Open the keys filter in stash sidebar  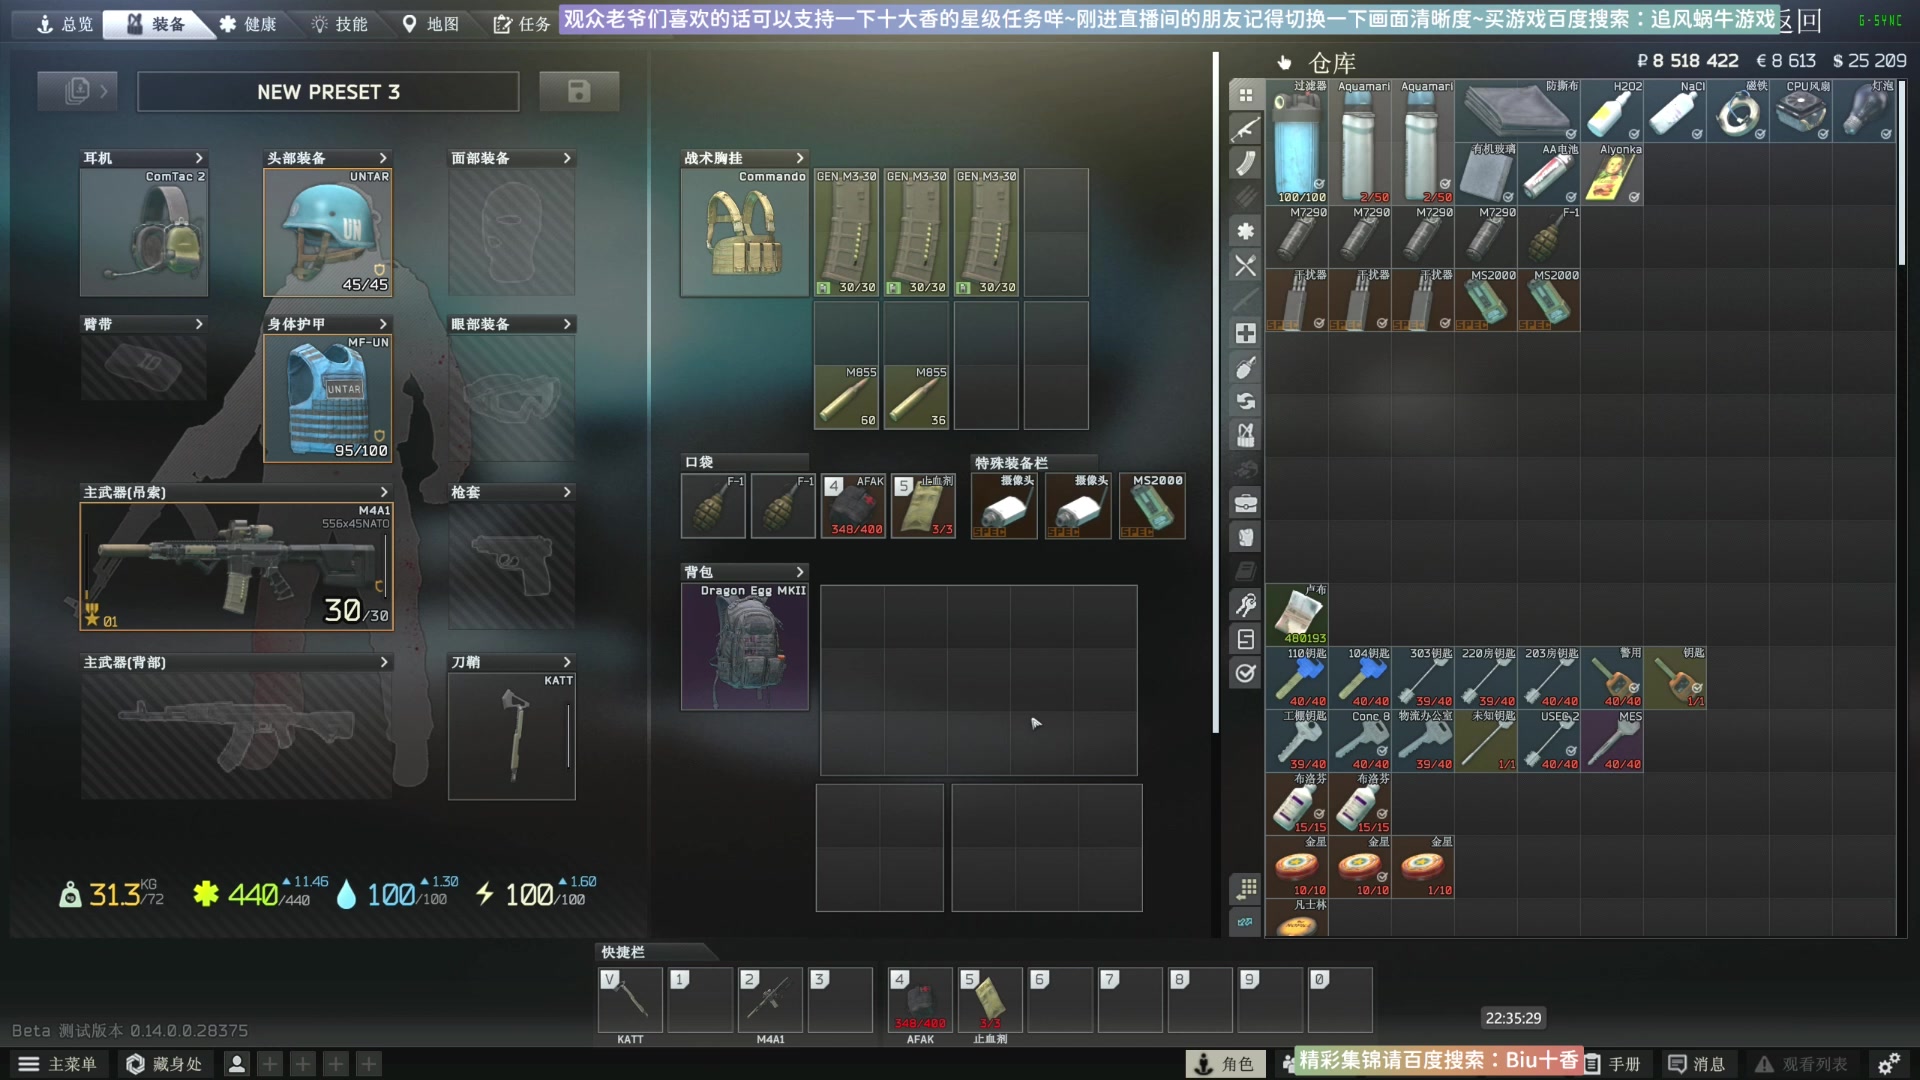pyautogui.click(x=1245, y=605)
